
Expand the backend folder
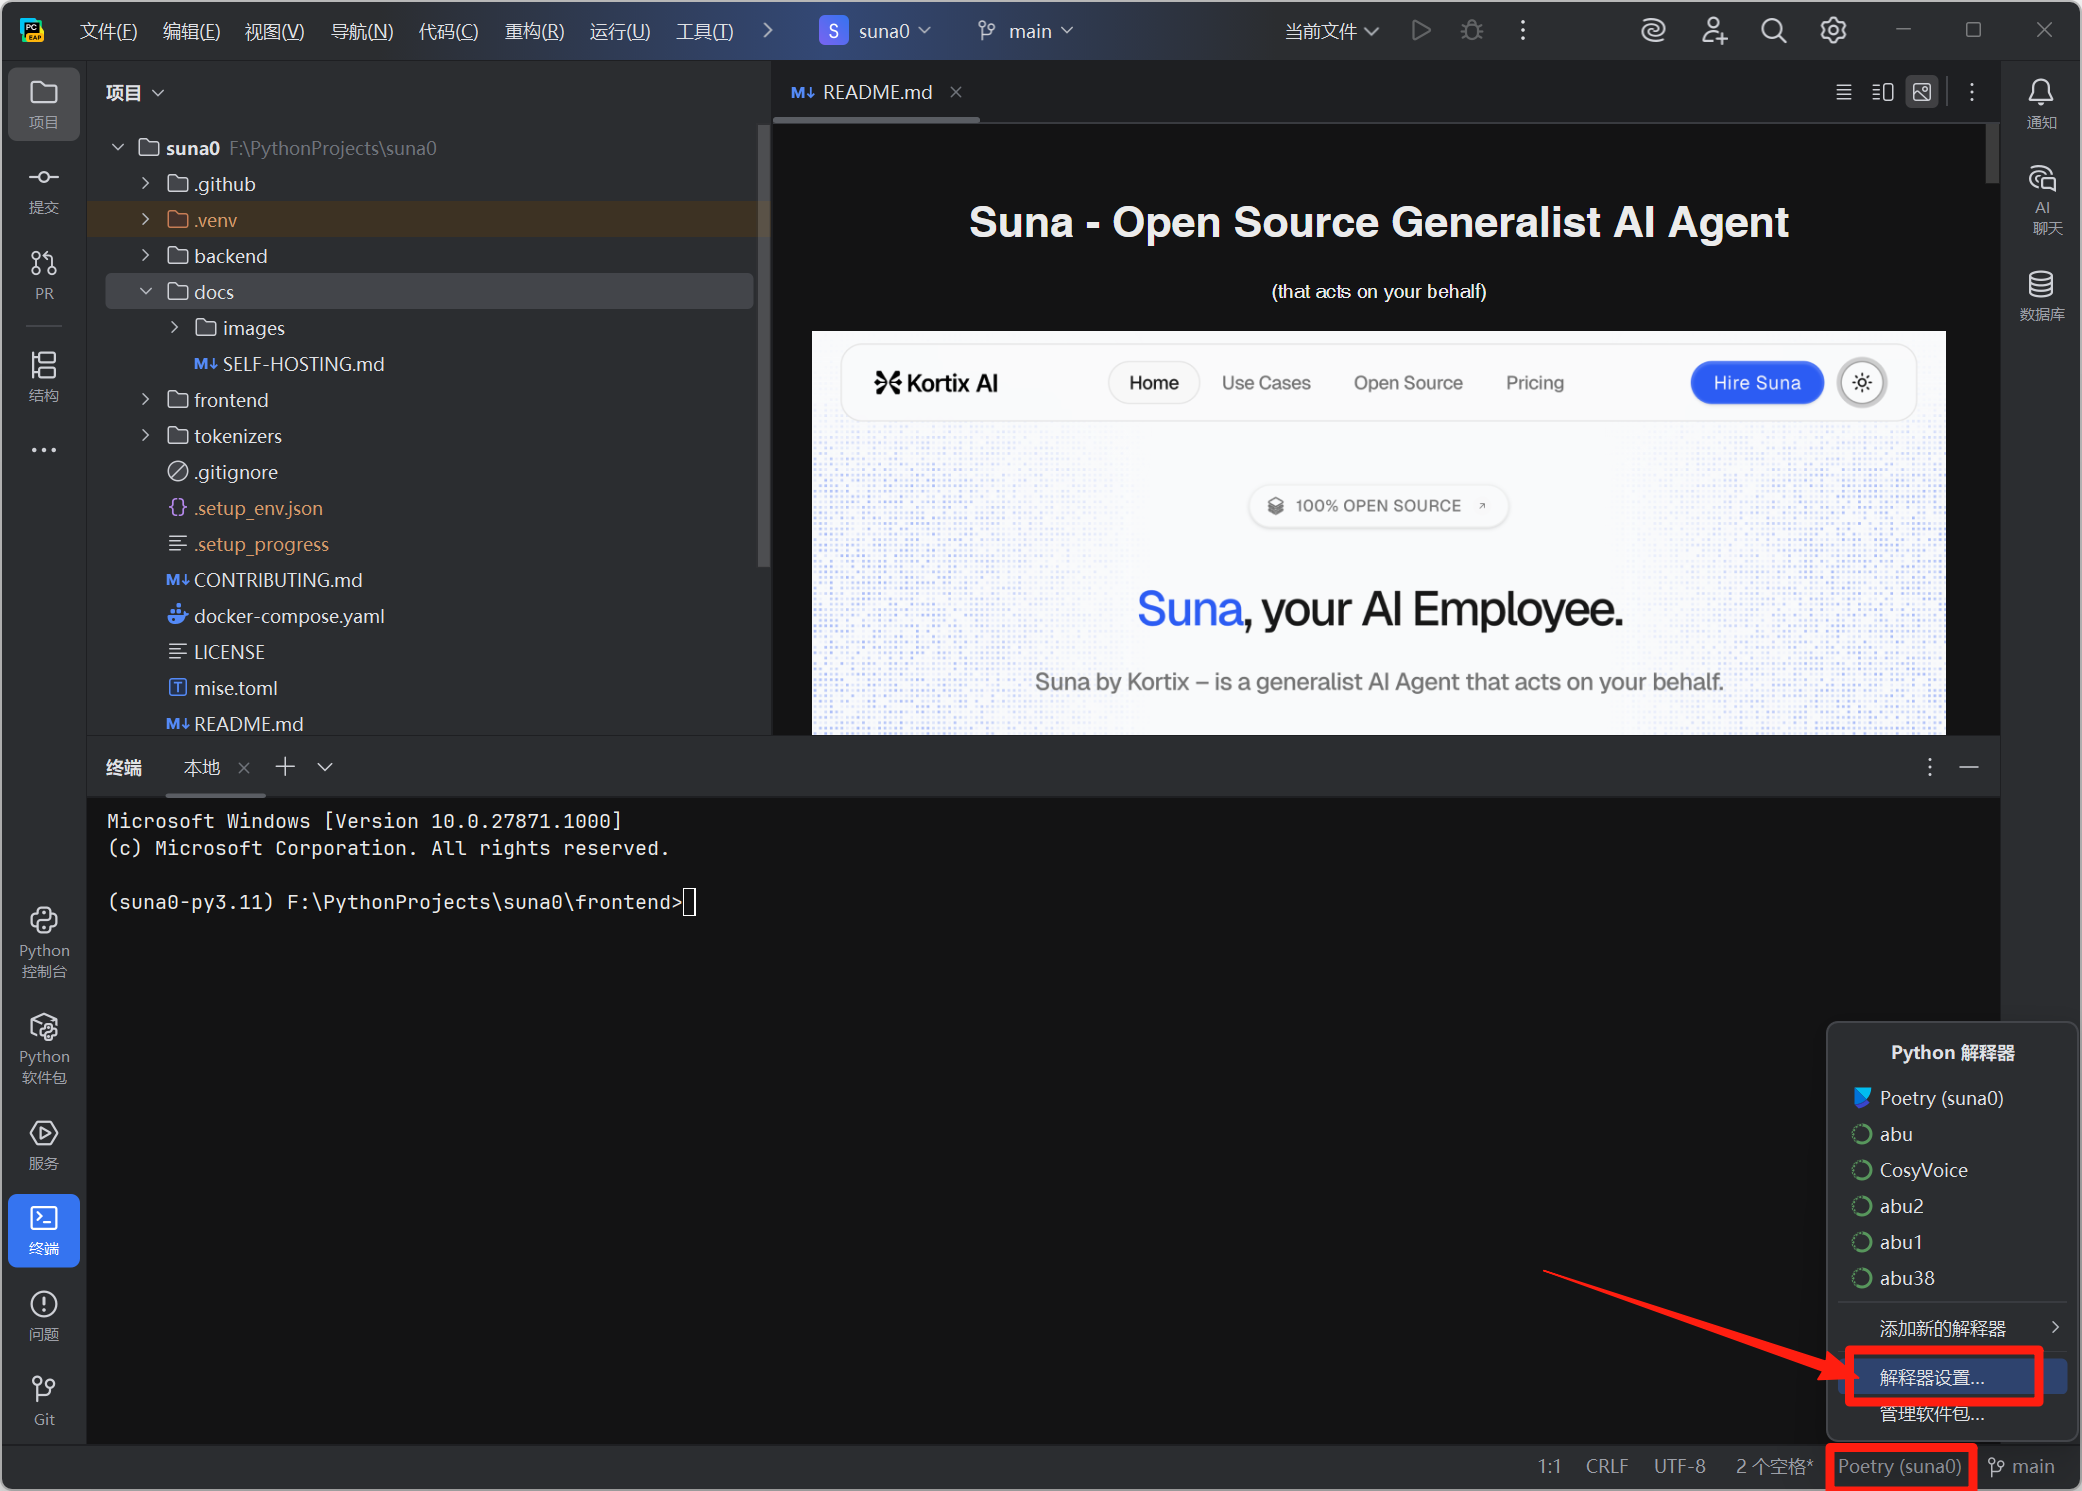[x=146, y=256]
